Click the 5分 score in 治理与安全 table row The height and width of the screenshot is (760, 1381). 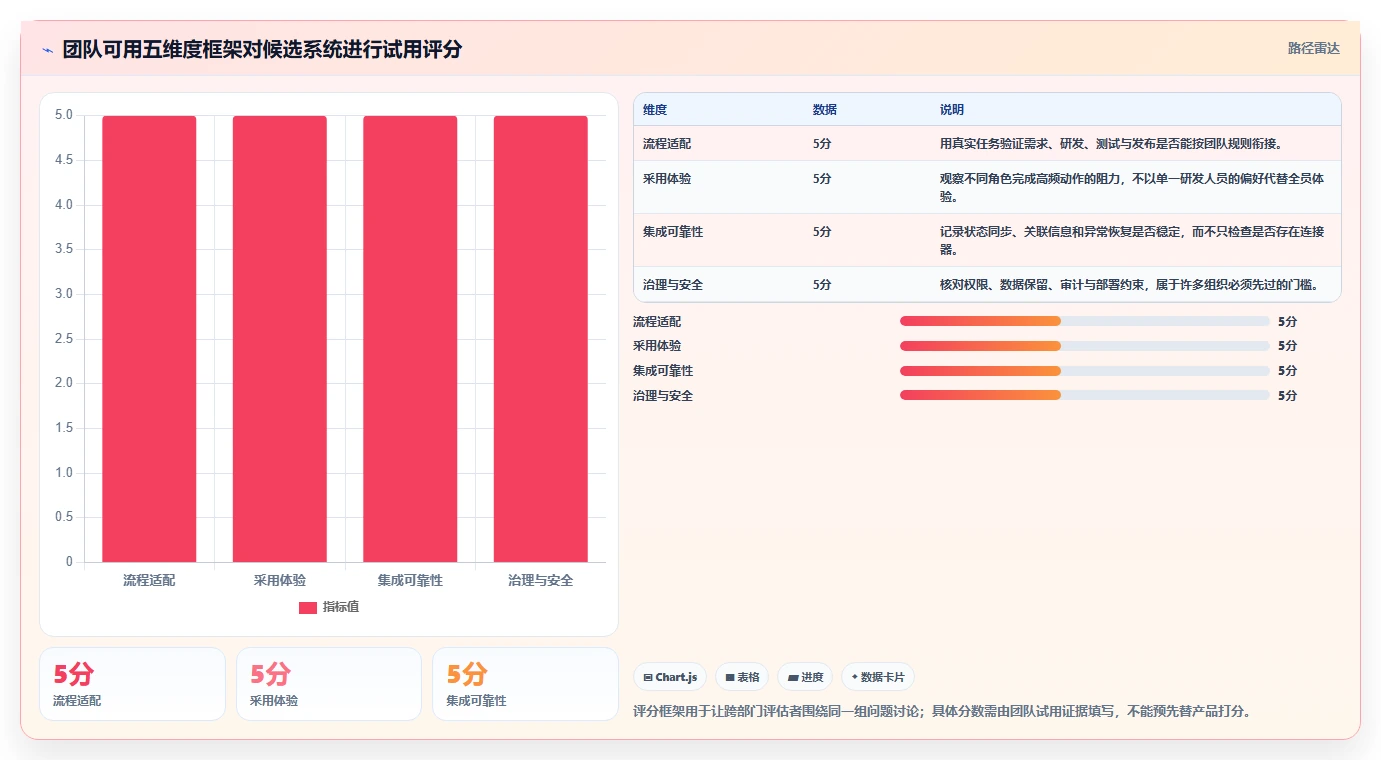(x=822, y=285)
